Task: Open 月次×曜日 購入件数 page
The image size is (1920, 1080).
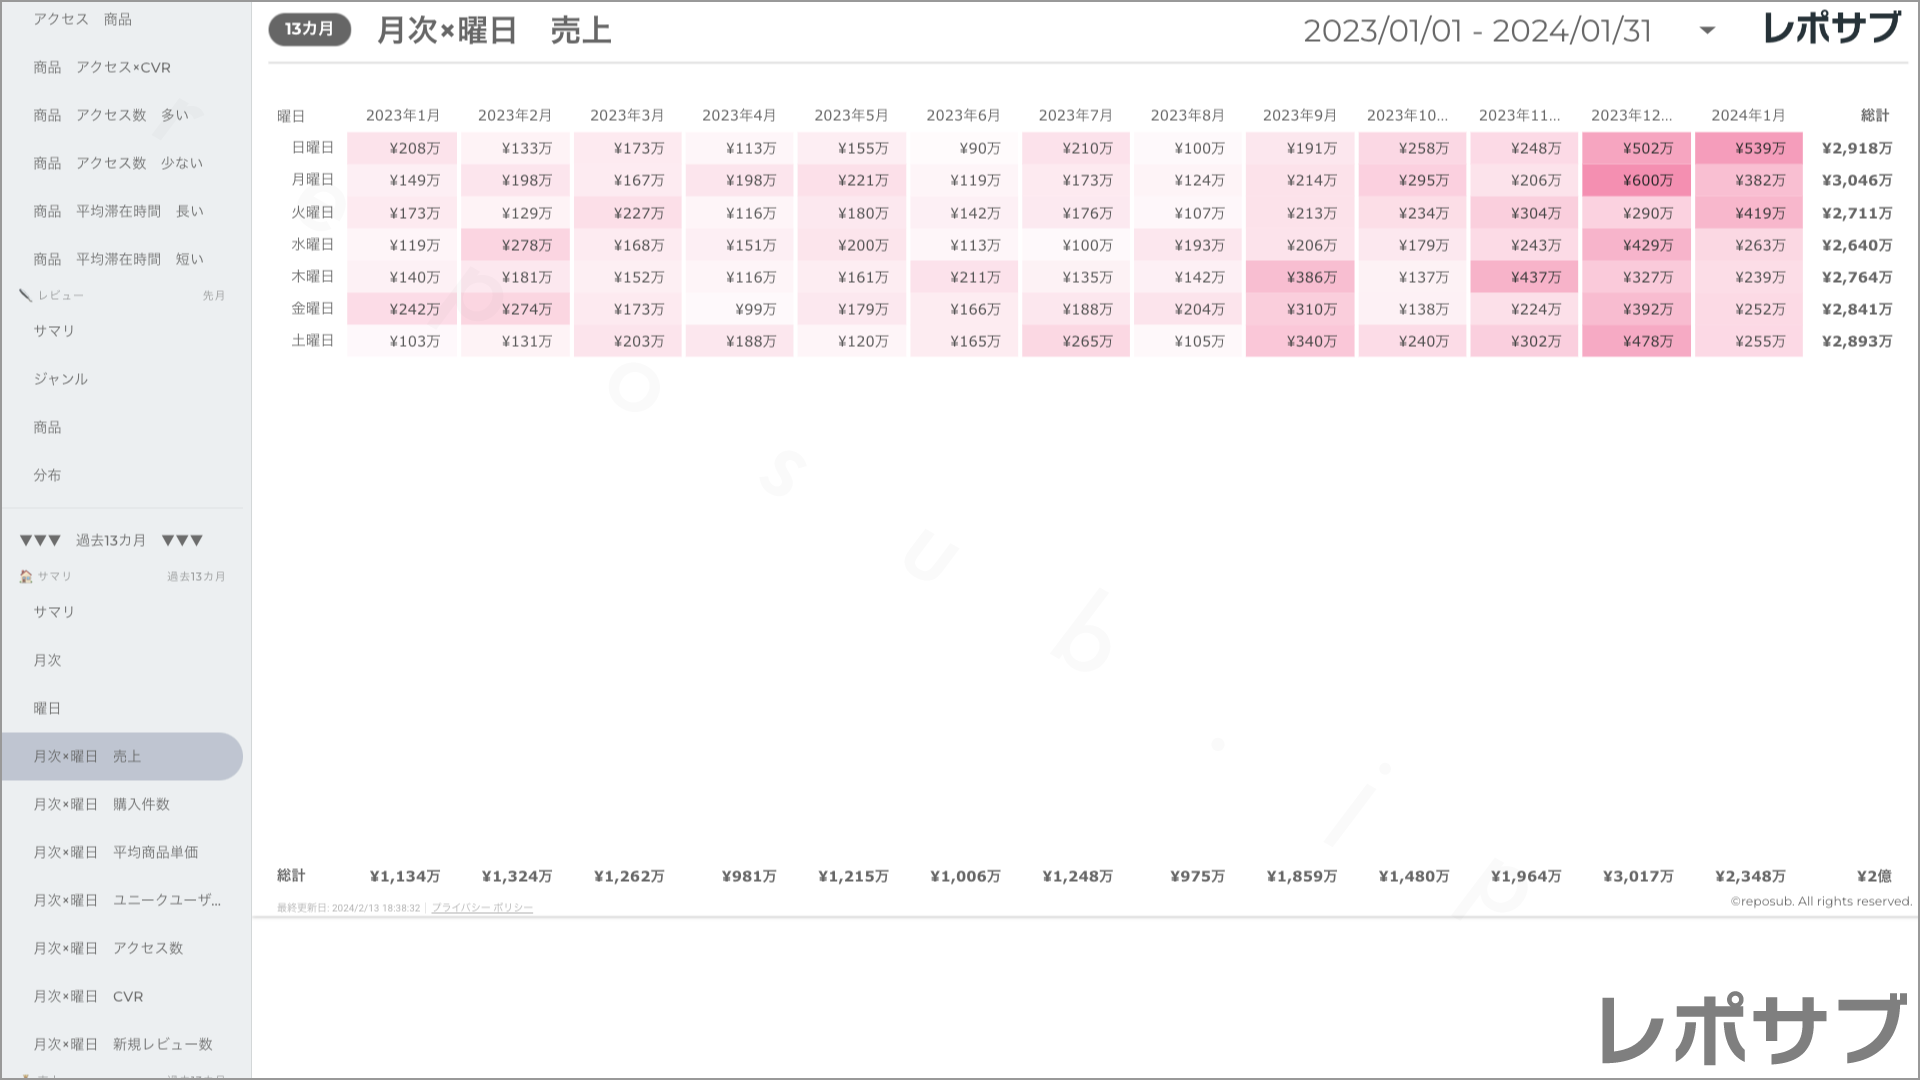Action: click(x=102, y=804)
